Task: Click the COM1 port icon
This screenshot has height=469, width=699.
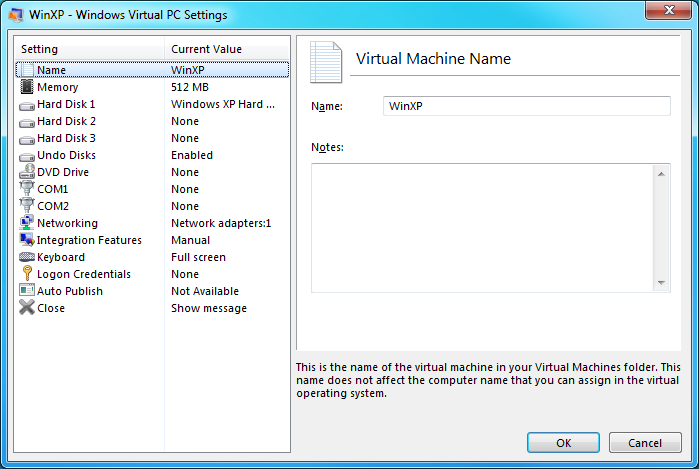Action: pos(27,189)
